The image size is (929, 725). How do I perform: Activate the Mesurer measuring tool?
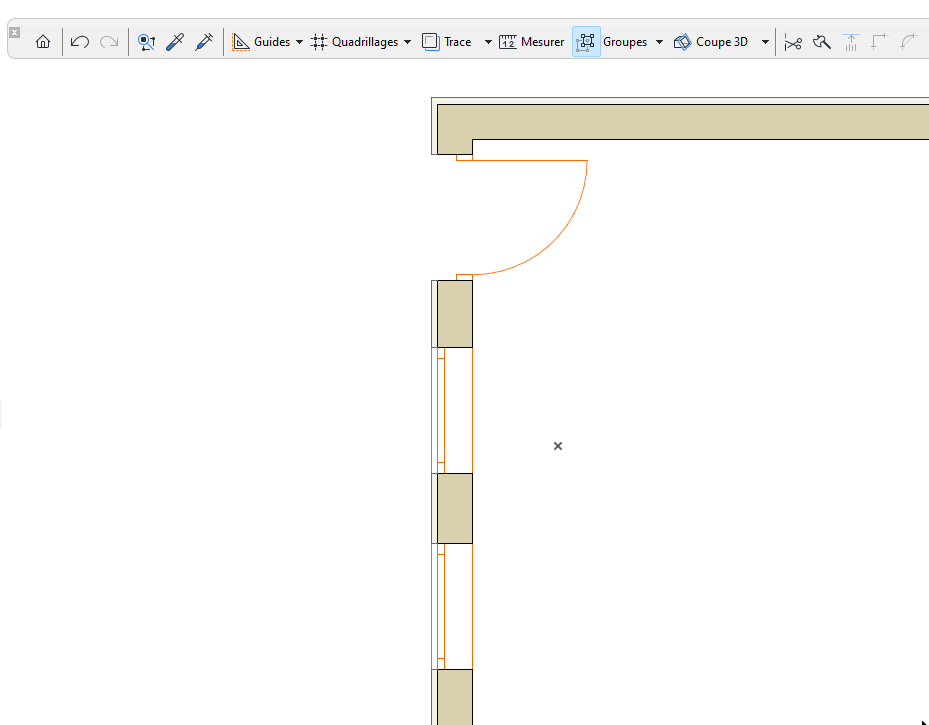(531, 42)
